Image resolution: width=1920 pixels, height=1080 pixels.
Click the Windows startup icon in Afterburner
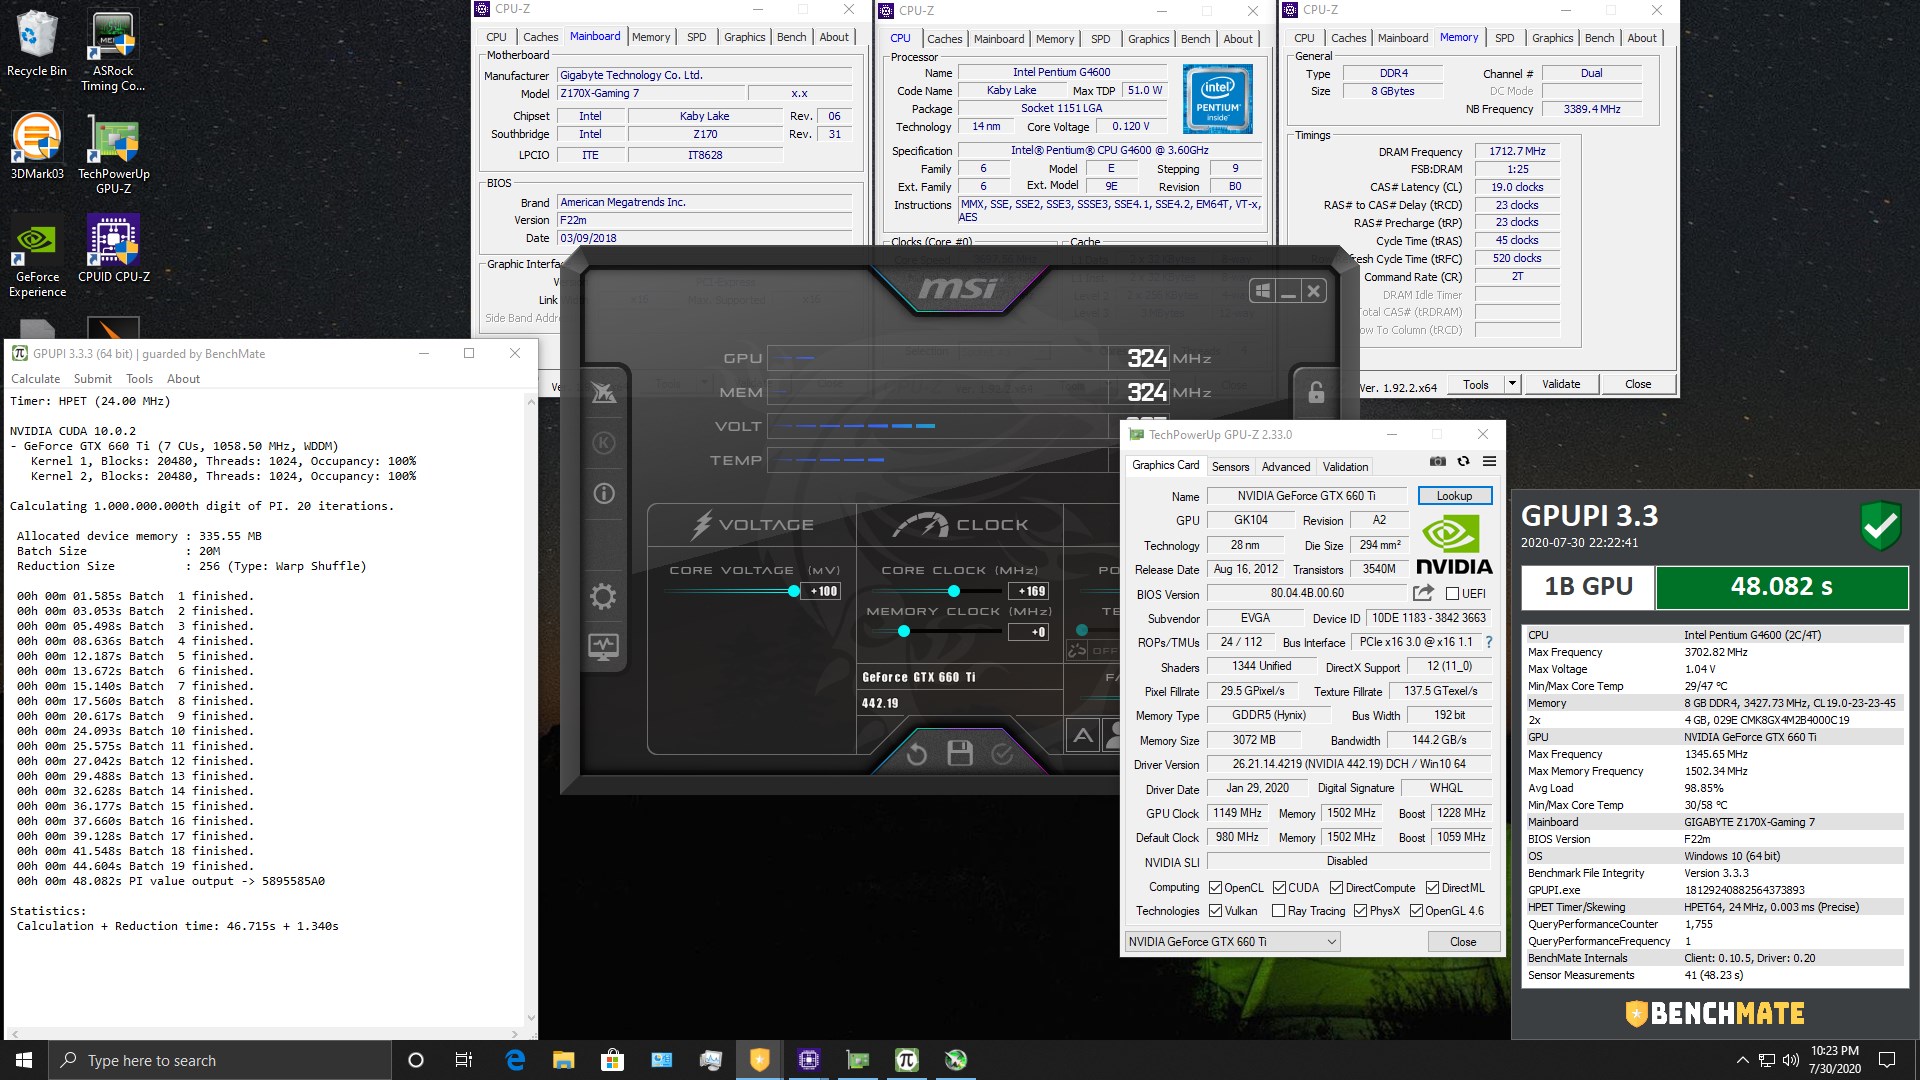(x=1263, y=291)
